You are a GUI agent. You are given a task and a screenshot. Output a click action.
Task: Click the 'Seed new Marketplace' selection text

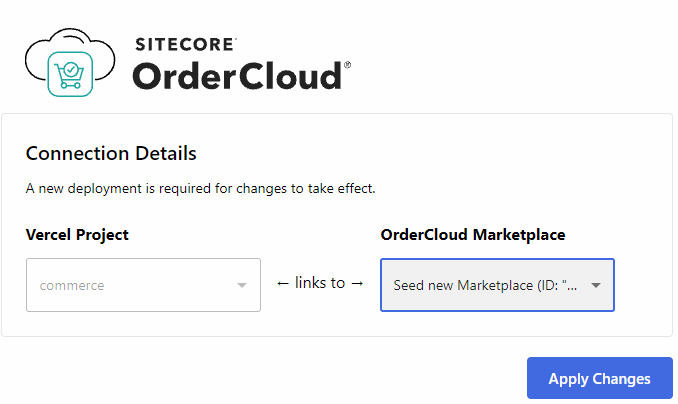point(485,285)
